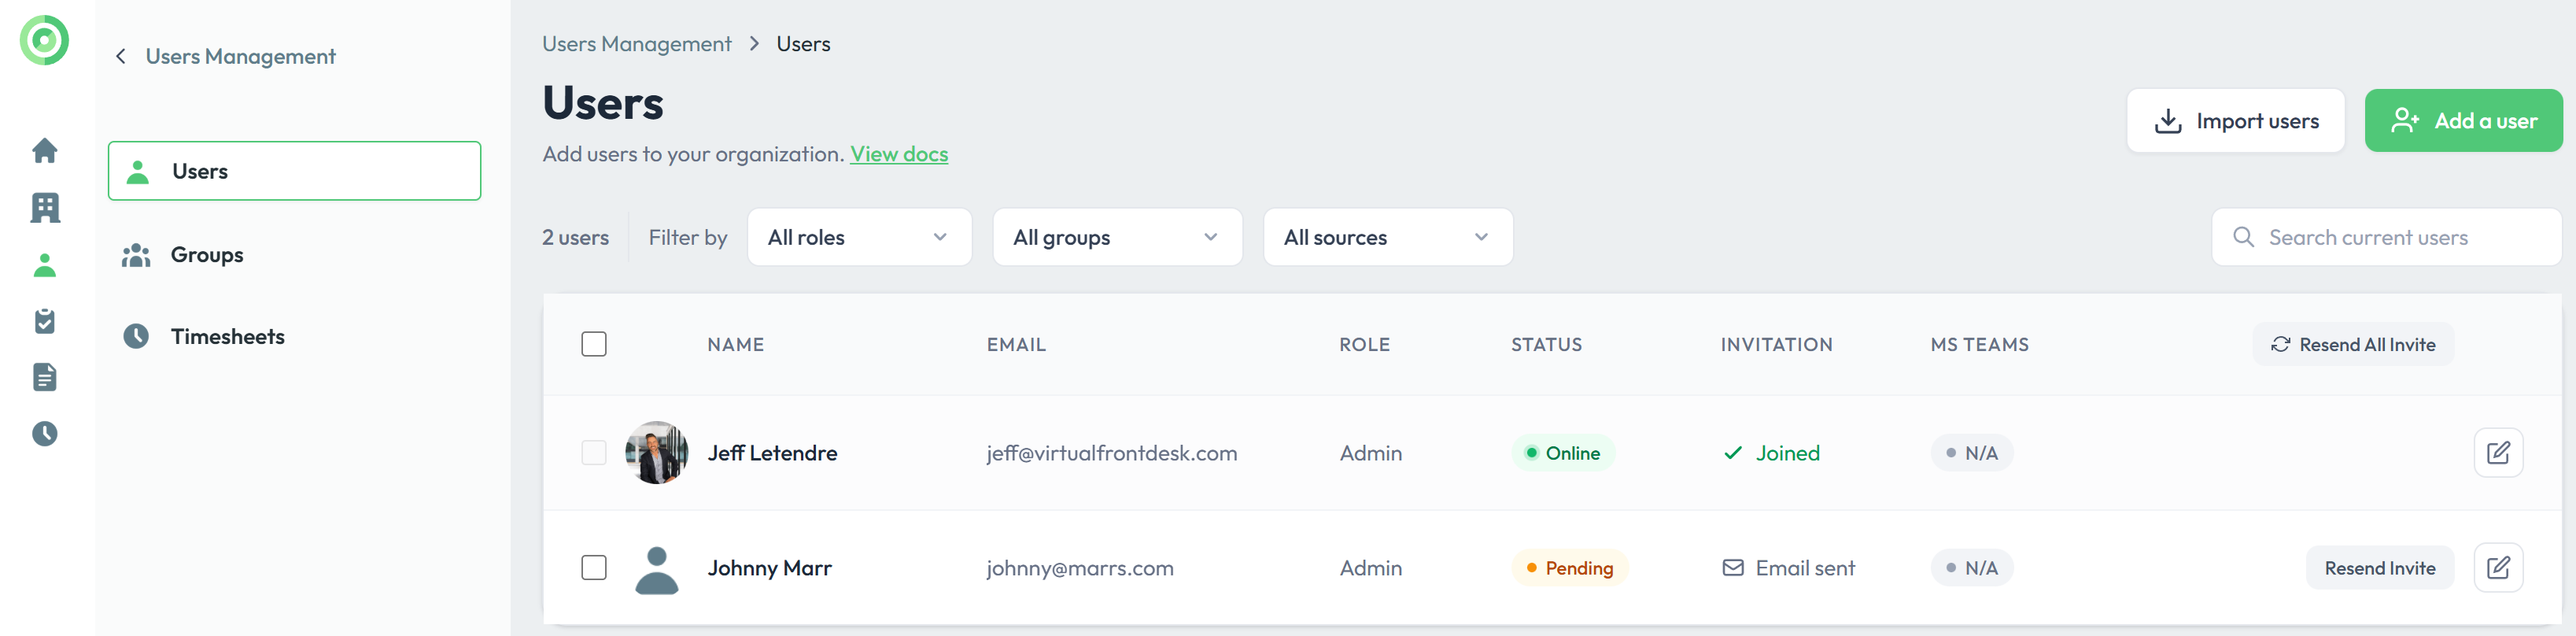
Task: Open the View docs link
Action: click(898, 154)
